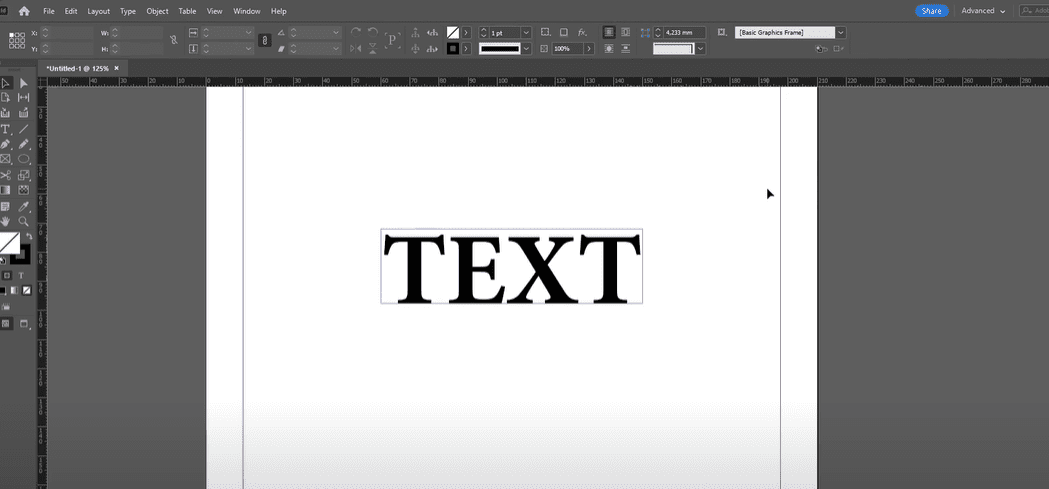Expand the opacity 100% slider arrow

(589, 48)
